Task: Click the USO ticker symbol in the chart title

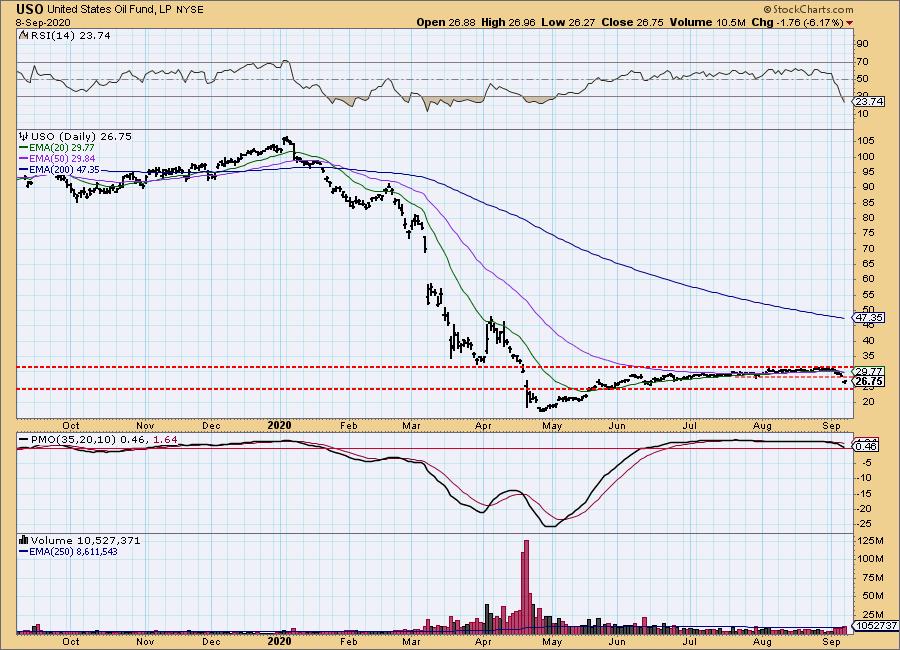Action: (30, 9)
